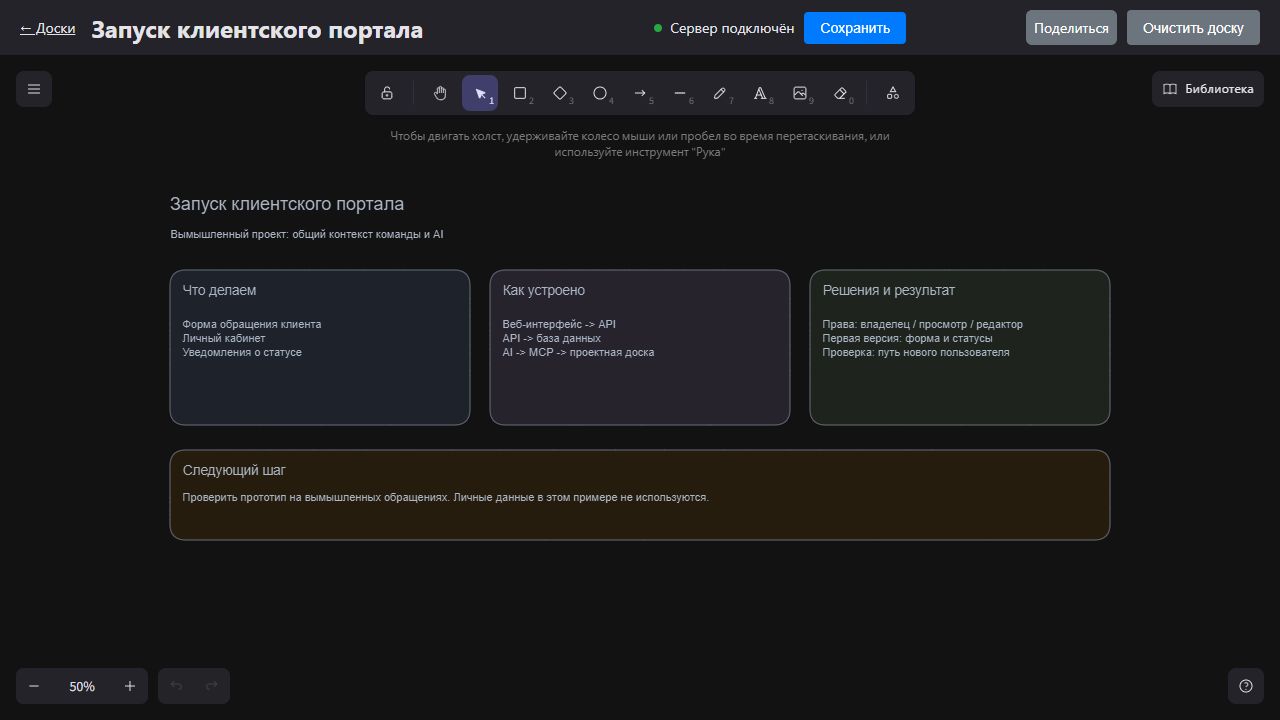Select the Insert image tool

click(x=800, y=93)
